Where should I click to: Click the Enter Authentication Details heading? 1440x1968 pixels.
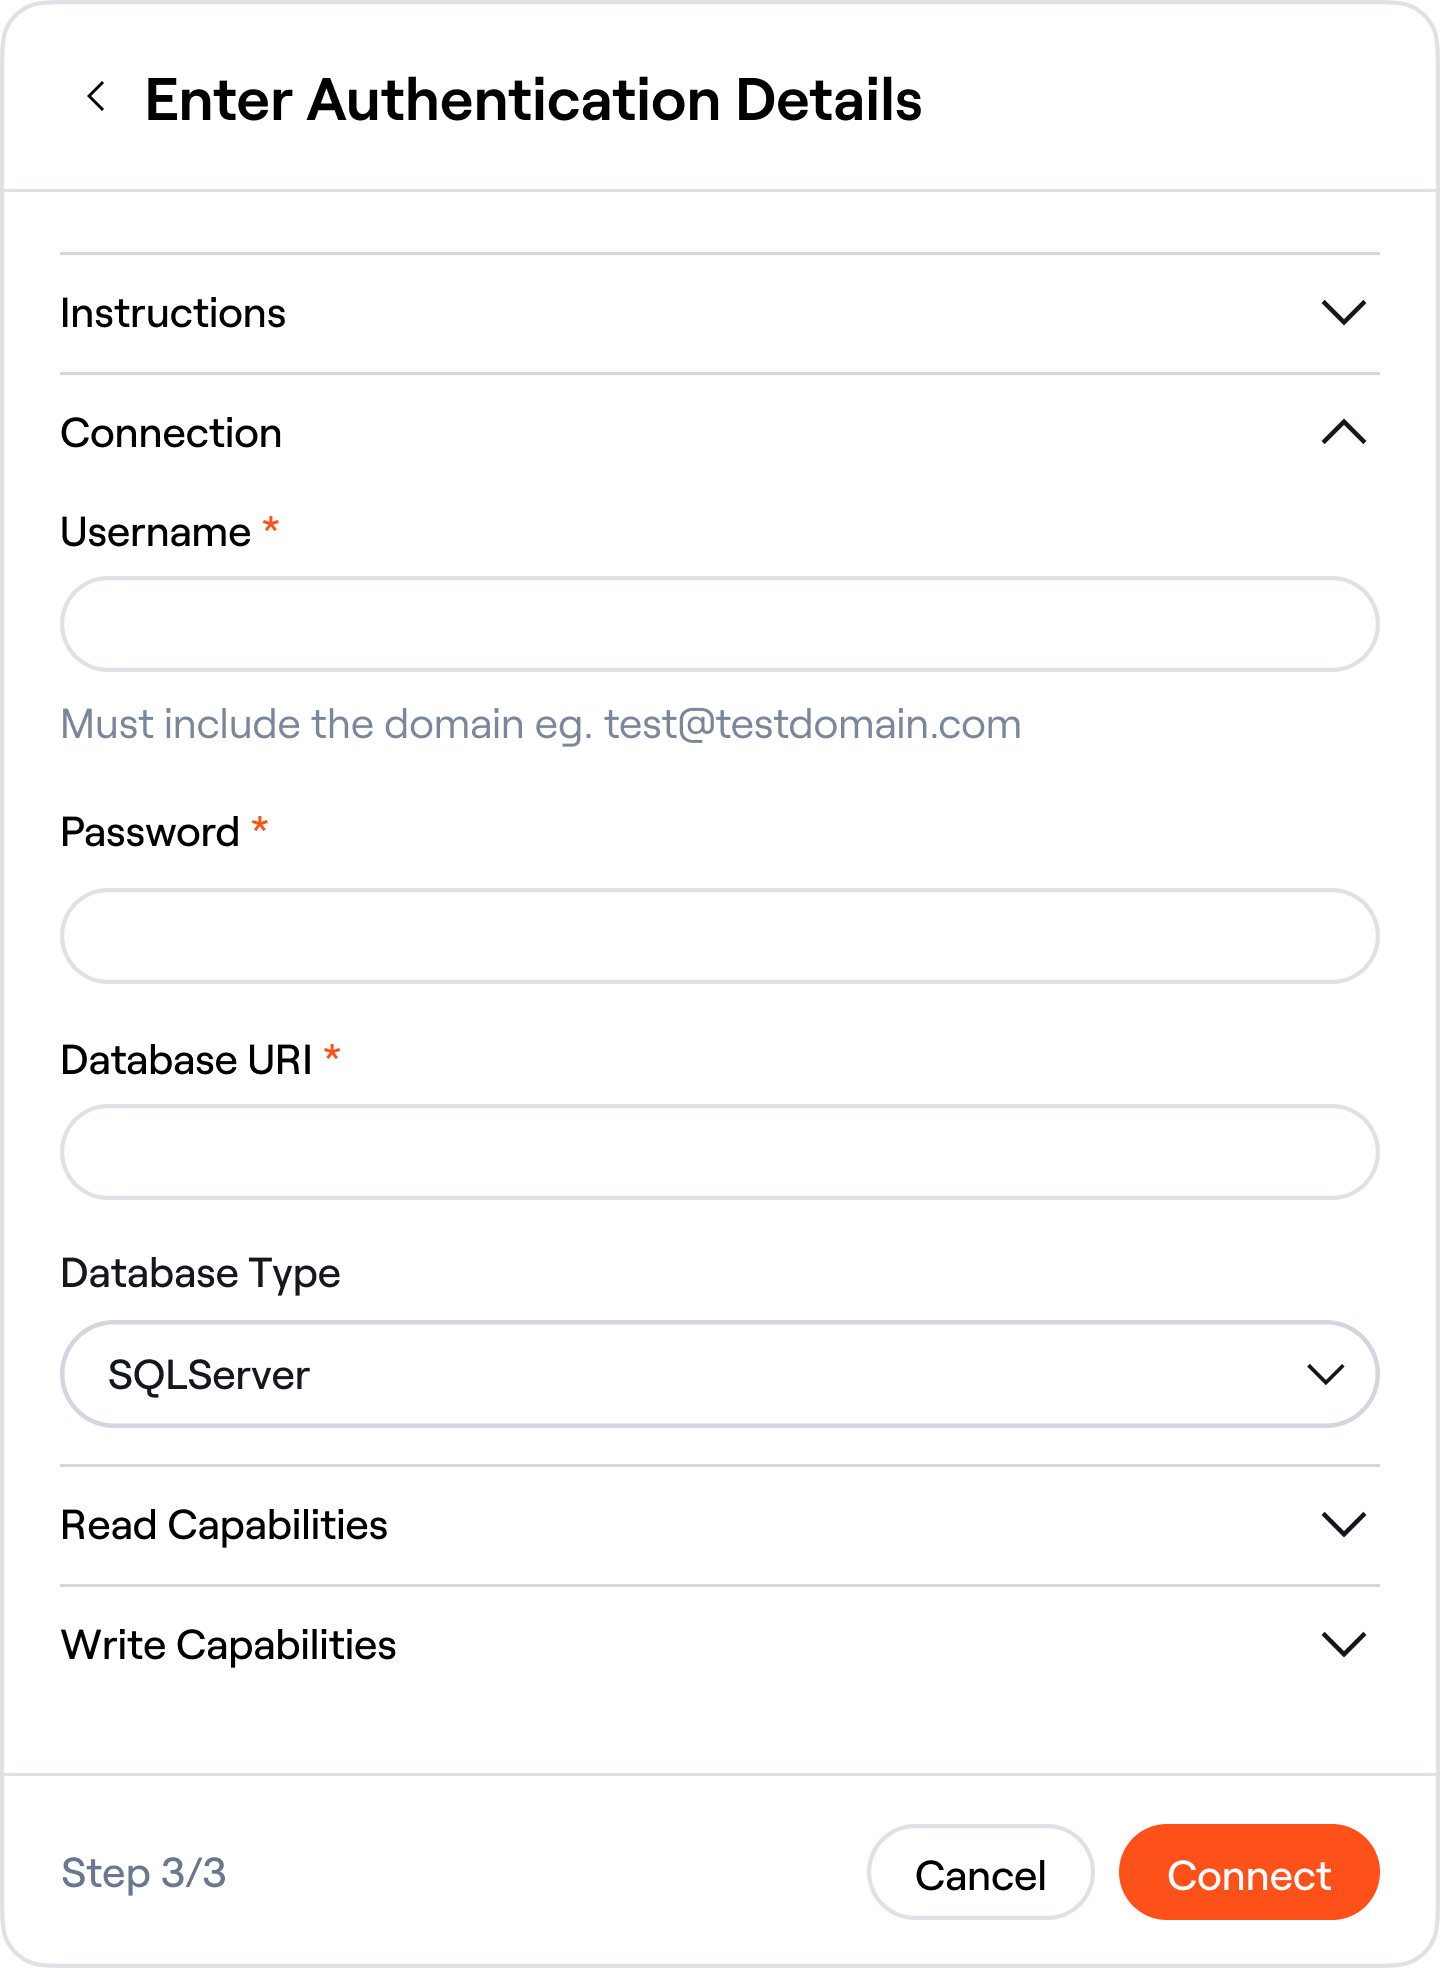[533, 100]
